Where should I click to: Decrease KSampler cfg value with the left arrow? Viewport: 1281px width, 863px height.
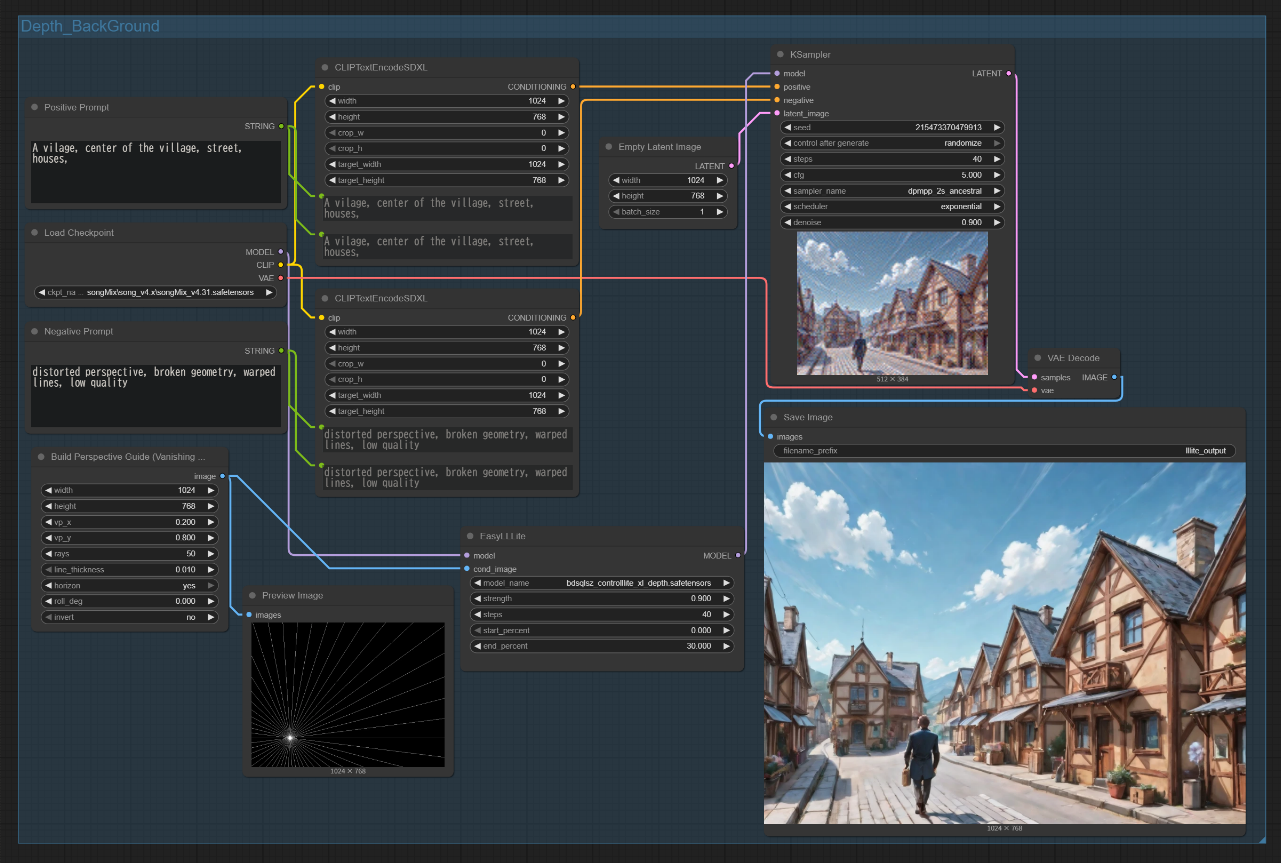coord(787,175)
